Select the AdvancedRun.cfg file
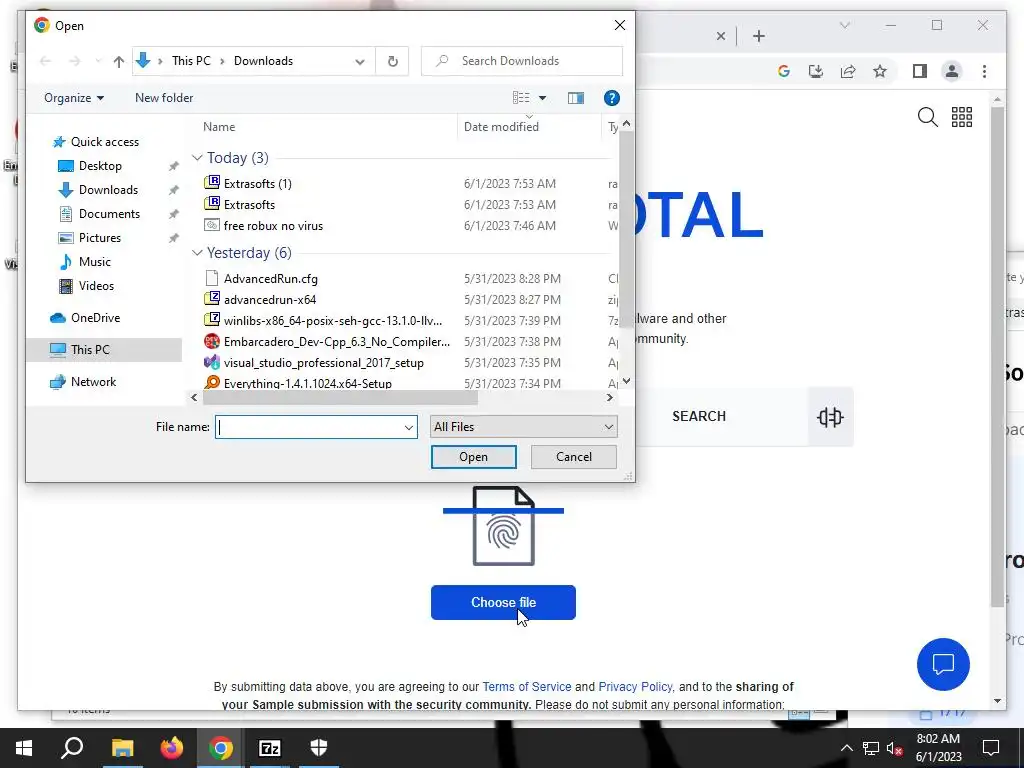This screenshot has height=768, width=1024. [270, 279]
